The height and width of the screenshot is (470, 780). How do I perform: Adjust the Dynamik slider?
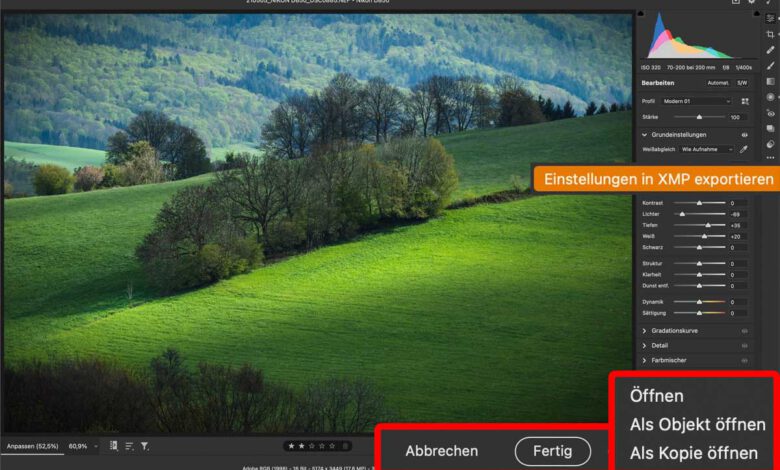[699, 302]
